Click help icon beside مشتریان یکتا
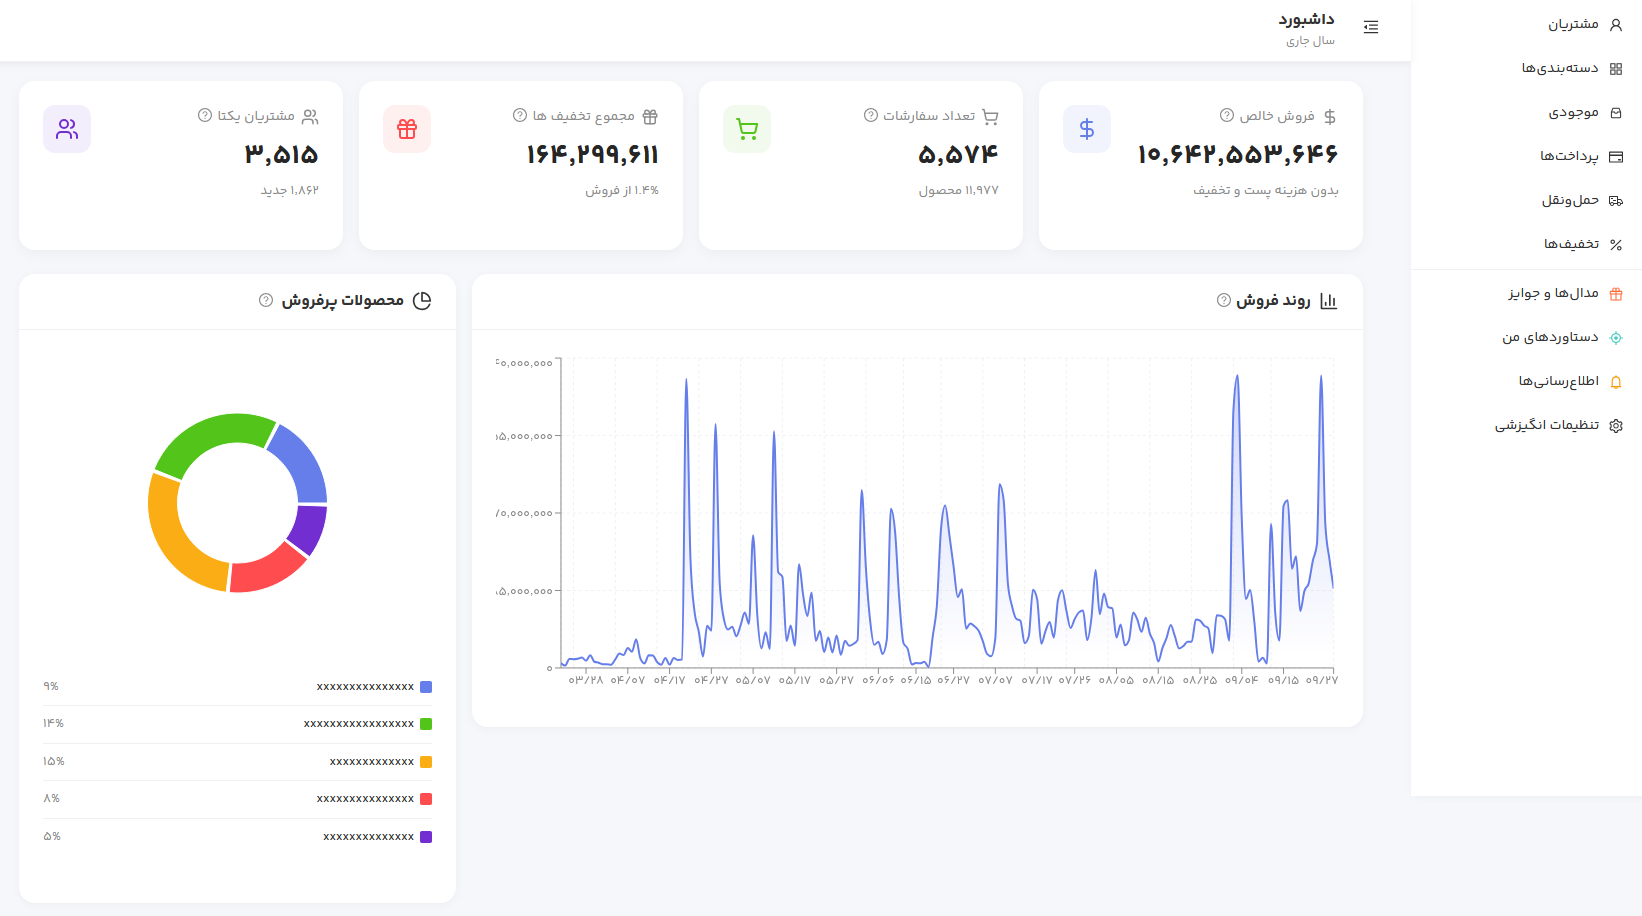This screenshot has height=916, width=1642. point(205,116)
